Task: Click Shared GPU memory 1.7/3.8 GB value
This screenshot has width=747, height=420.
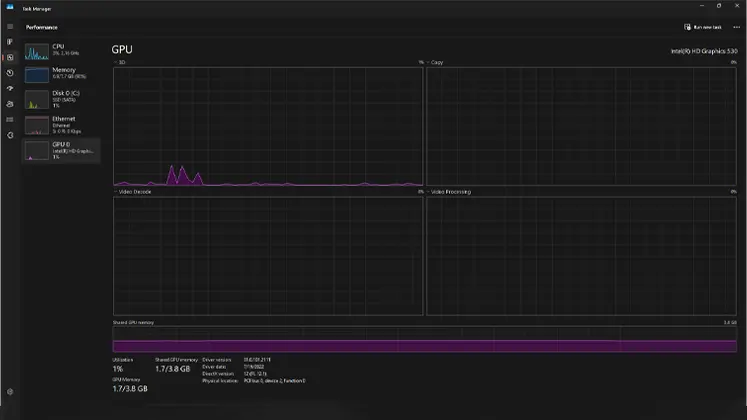Action: [172, 369]
